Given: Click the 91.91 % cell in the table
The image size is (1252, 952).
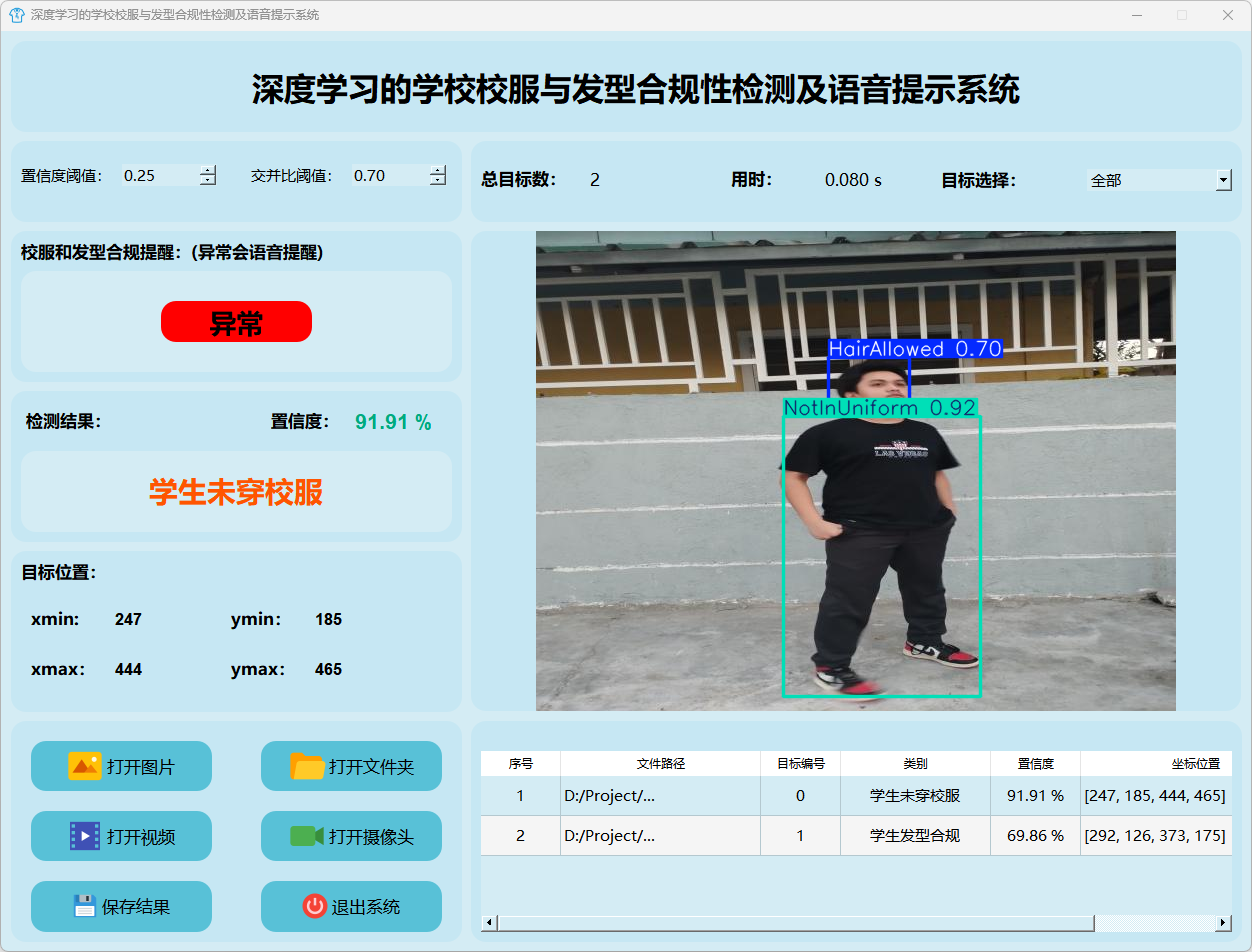Looking at the screenshot, I should point(1035,796).
